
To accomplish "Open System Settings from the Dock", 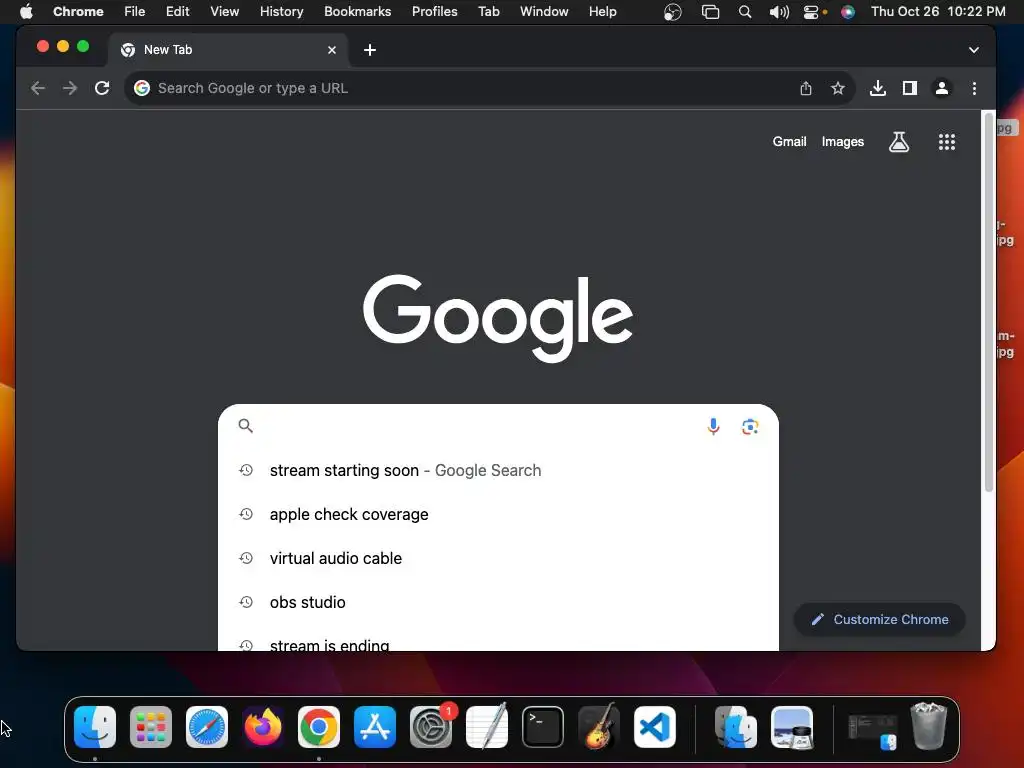I will [431, 727].
